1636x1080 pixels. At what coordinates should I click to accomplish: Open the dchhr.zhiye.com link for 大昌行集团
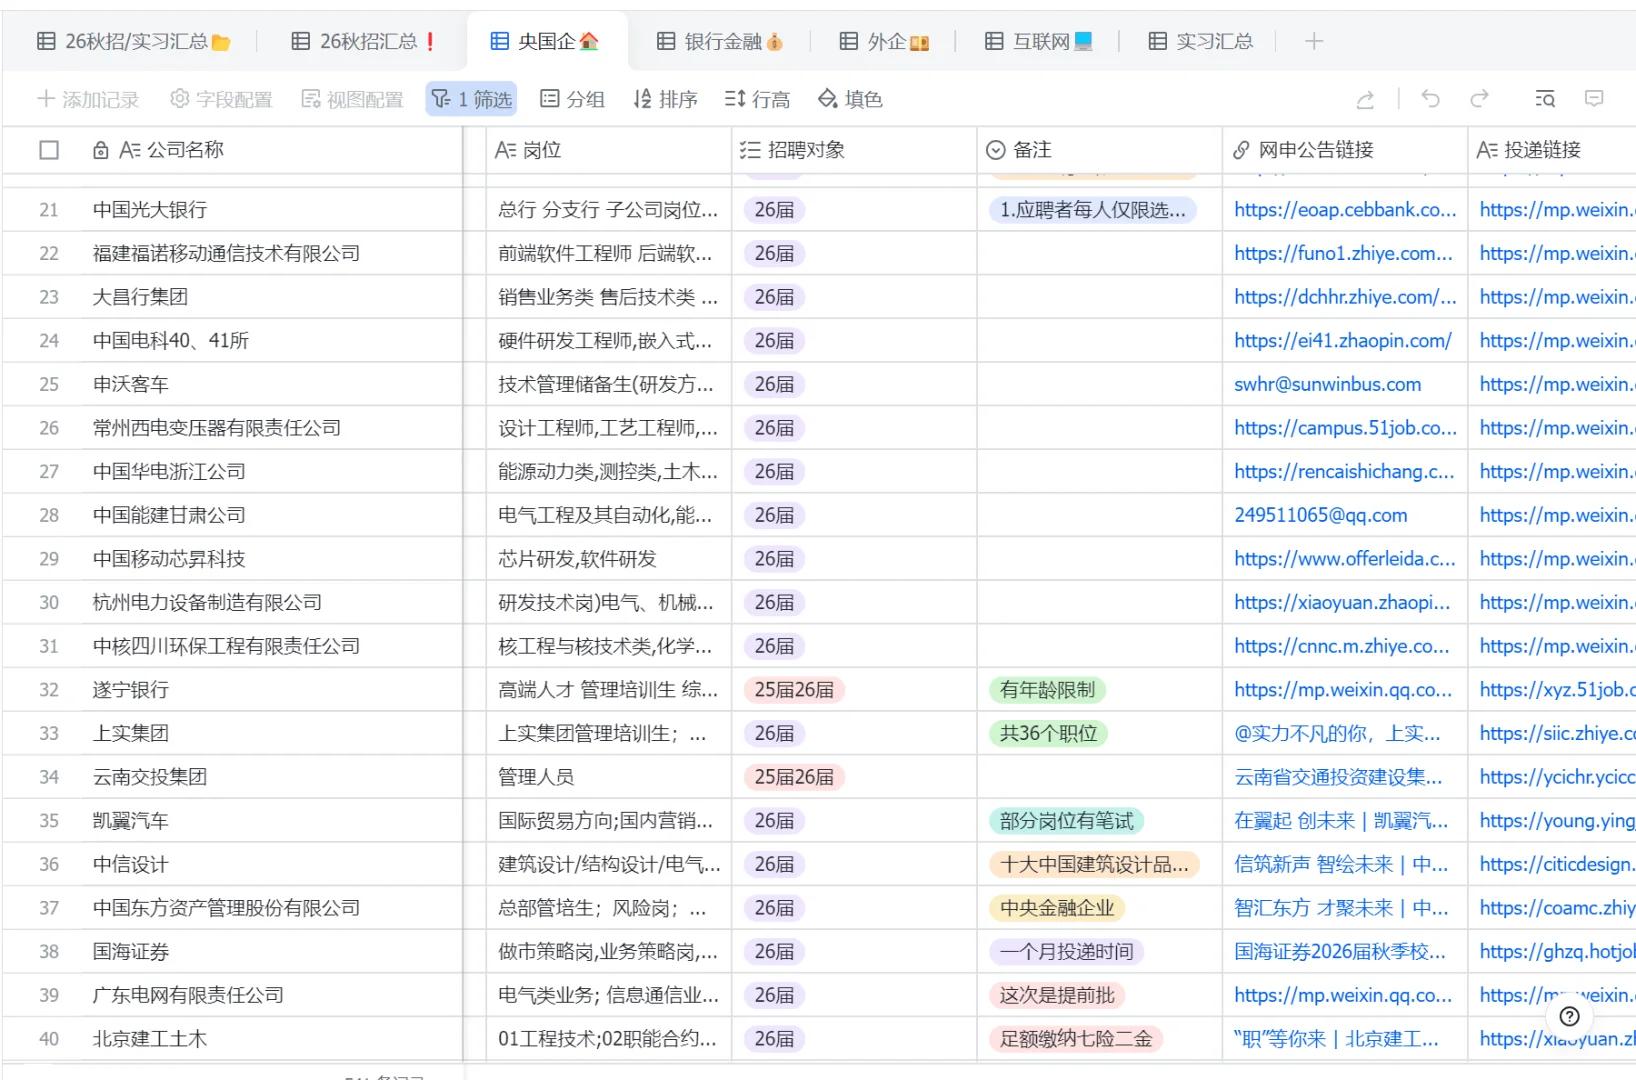[1345, 297]
